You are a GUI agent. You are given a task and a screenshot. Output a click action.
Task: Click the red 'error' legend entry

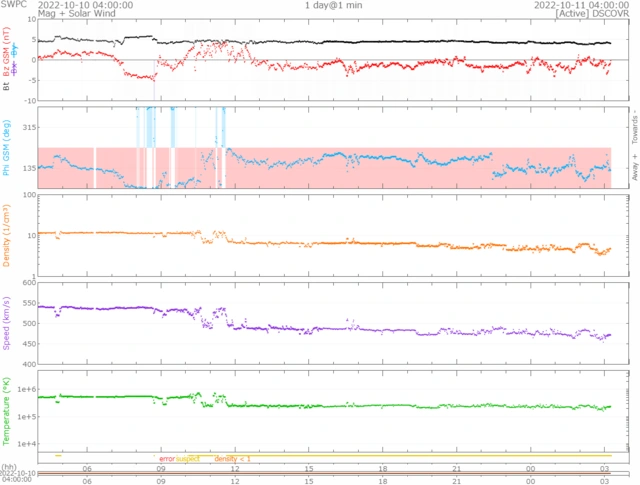coord(166,459)
